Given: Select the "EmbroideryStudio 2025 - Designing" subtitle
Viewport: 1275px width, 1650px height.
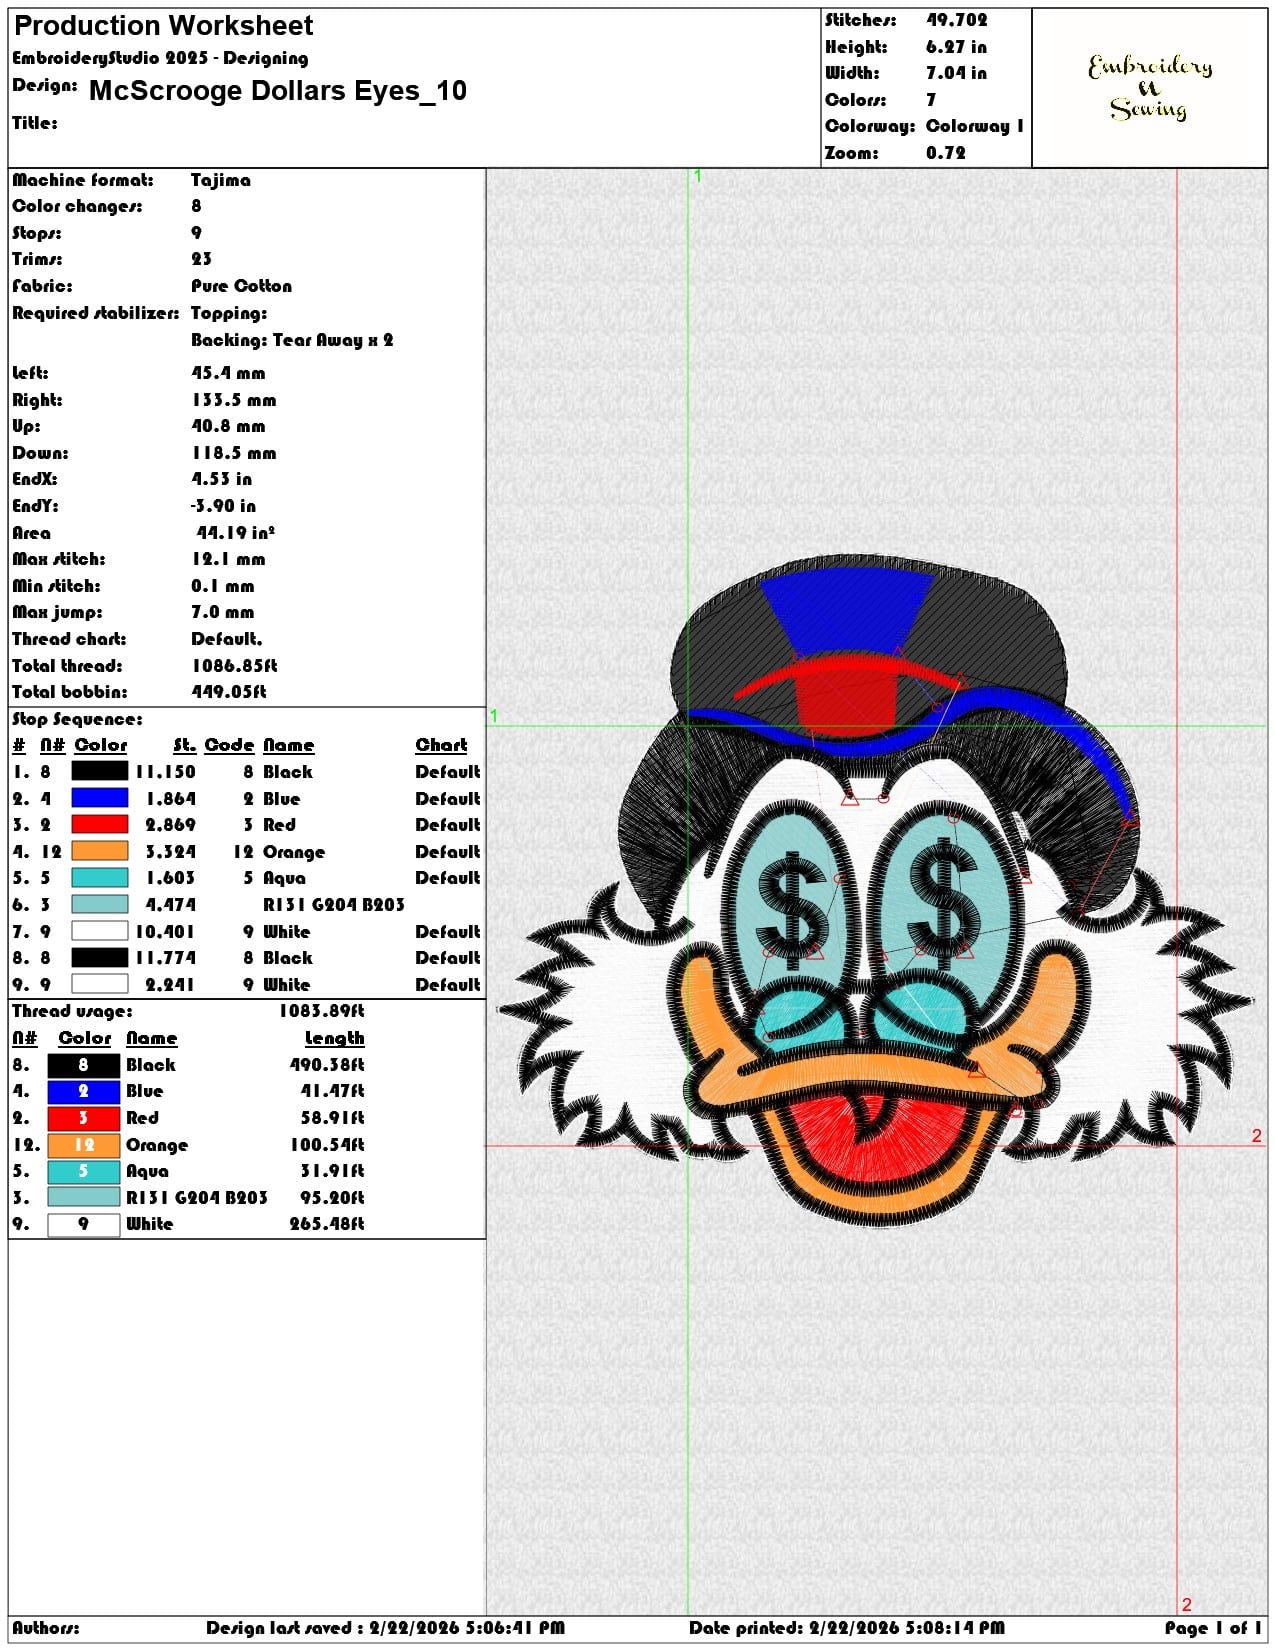Looking at the screenshot, I should click(x=160, y=58).
